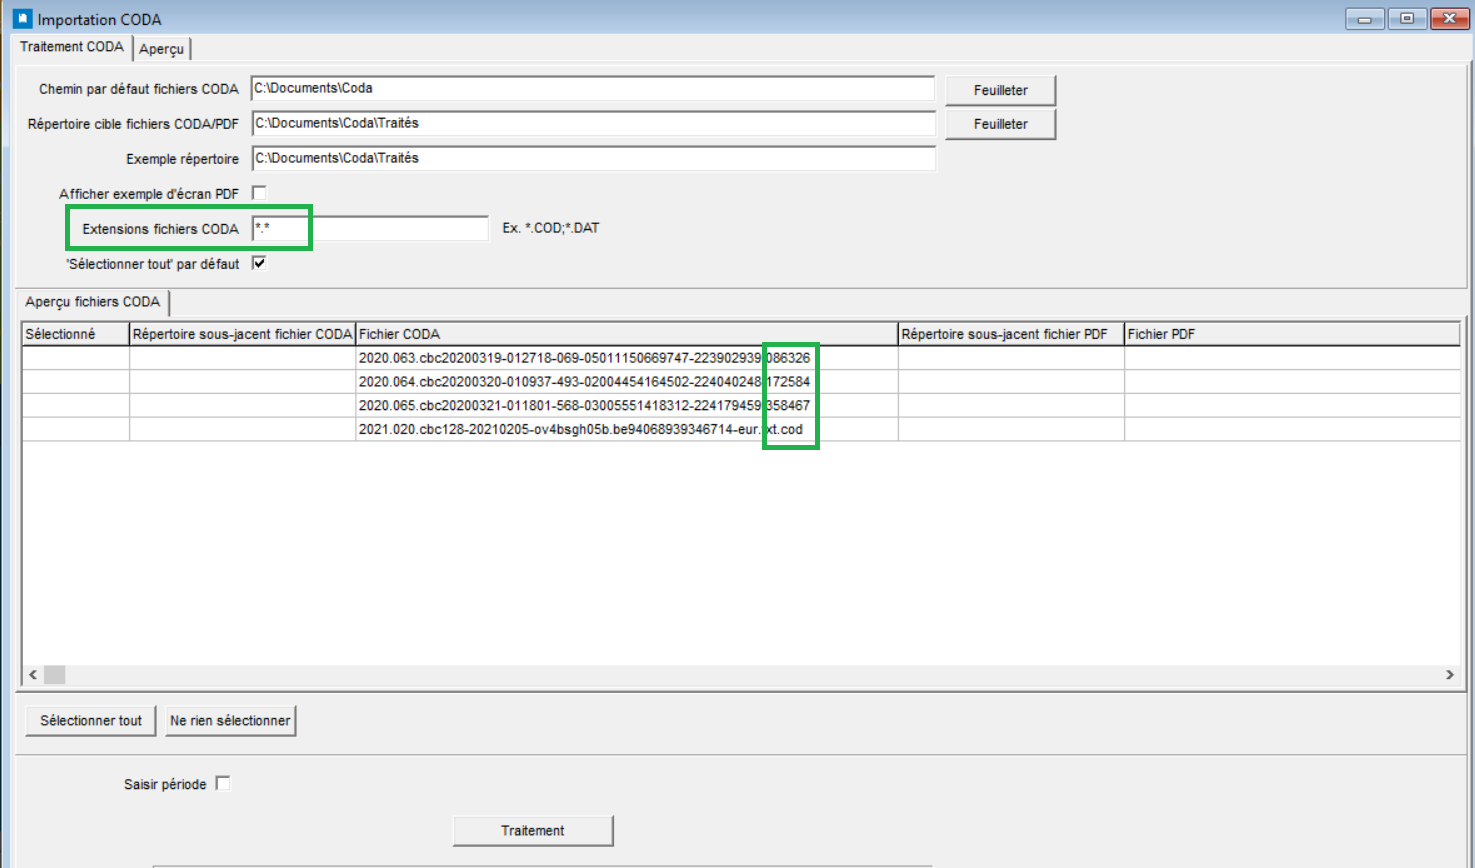Focus the Répertoire cible fichiers CODA/PDF field
This screenshot has width=1475, height=868.
pyautogui.click(x=593, y=123)
